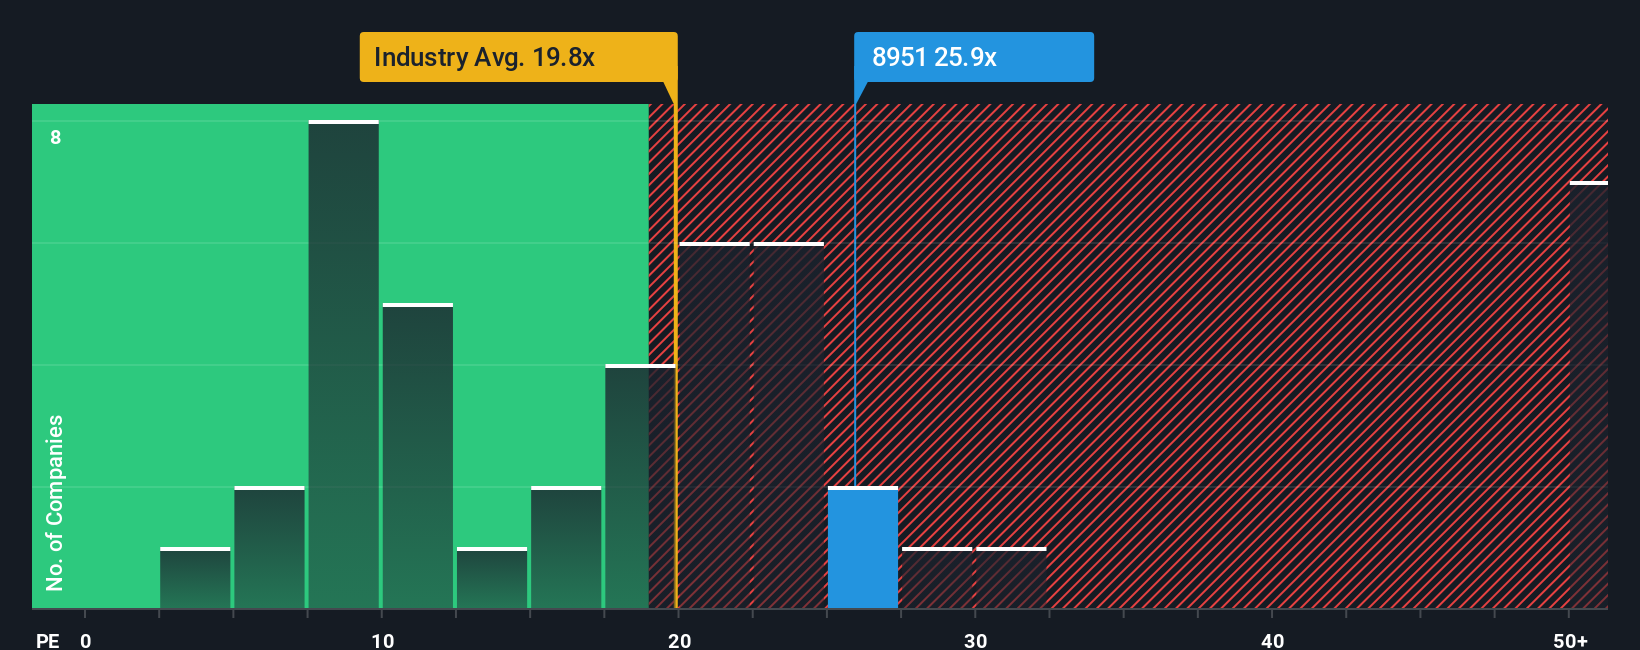Click the bar at PE 12.5-15
Screen dimensions: 1640x650
point(492,578)
